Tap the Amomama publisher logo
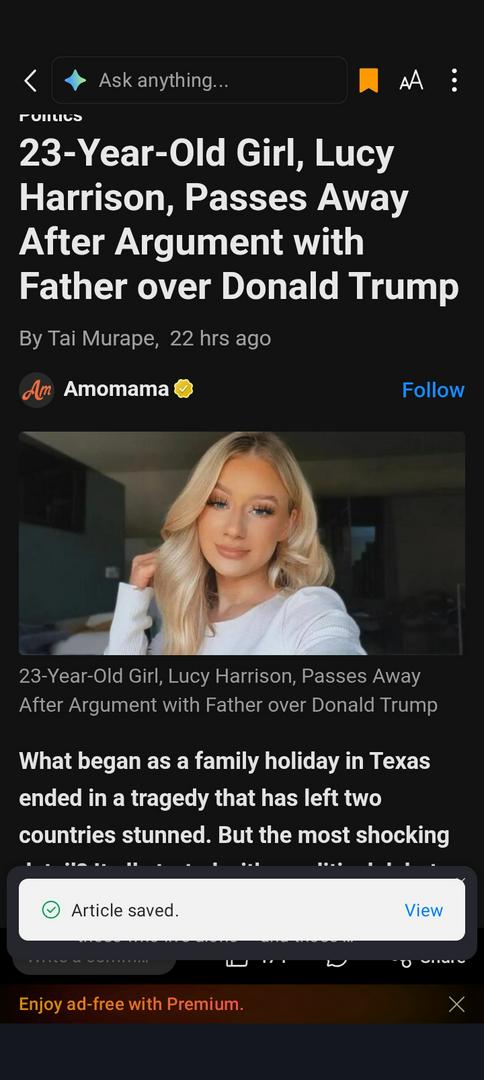The height and width of the screenshot is (1080, 484). tap(36, 390)
